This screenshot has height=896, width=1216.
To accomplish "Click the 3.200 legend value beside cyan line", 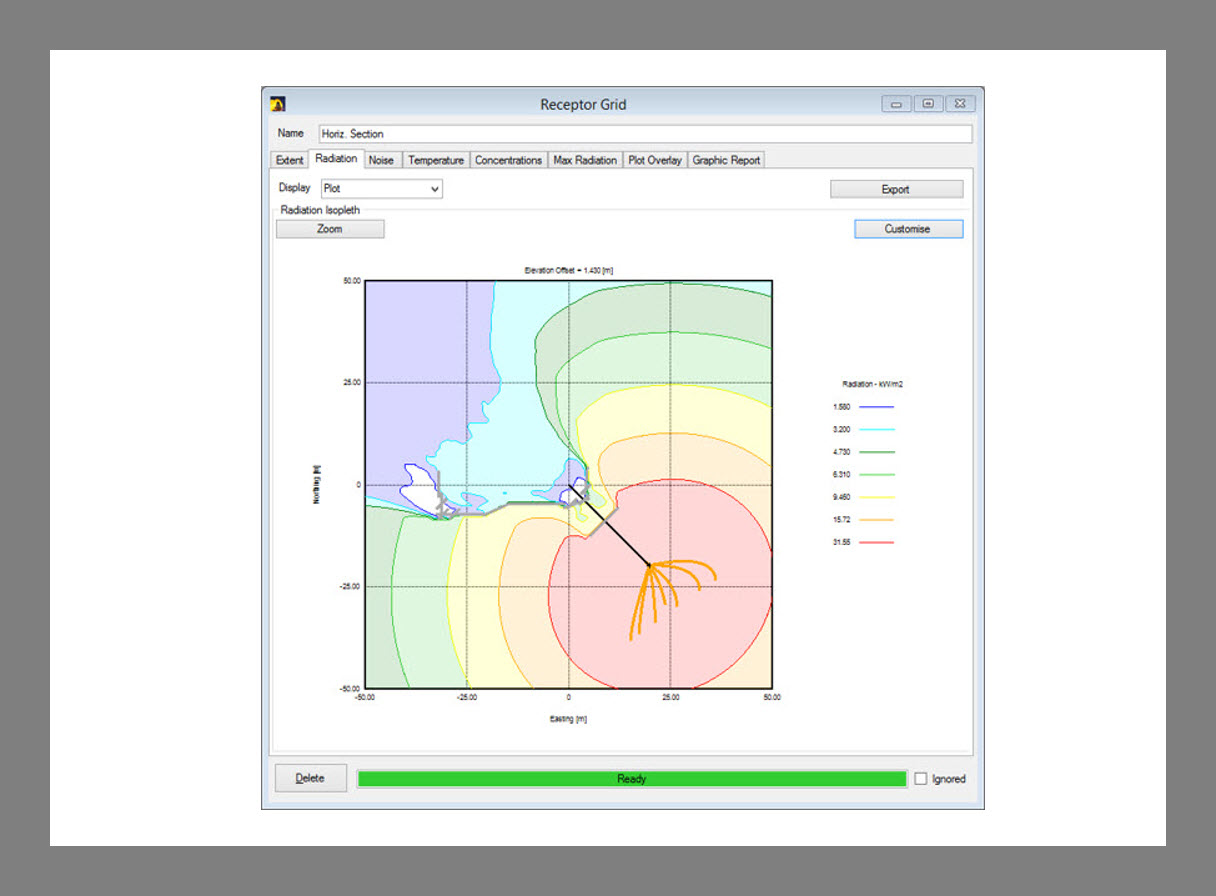I will pyautogui.click(x=841, y=430).
